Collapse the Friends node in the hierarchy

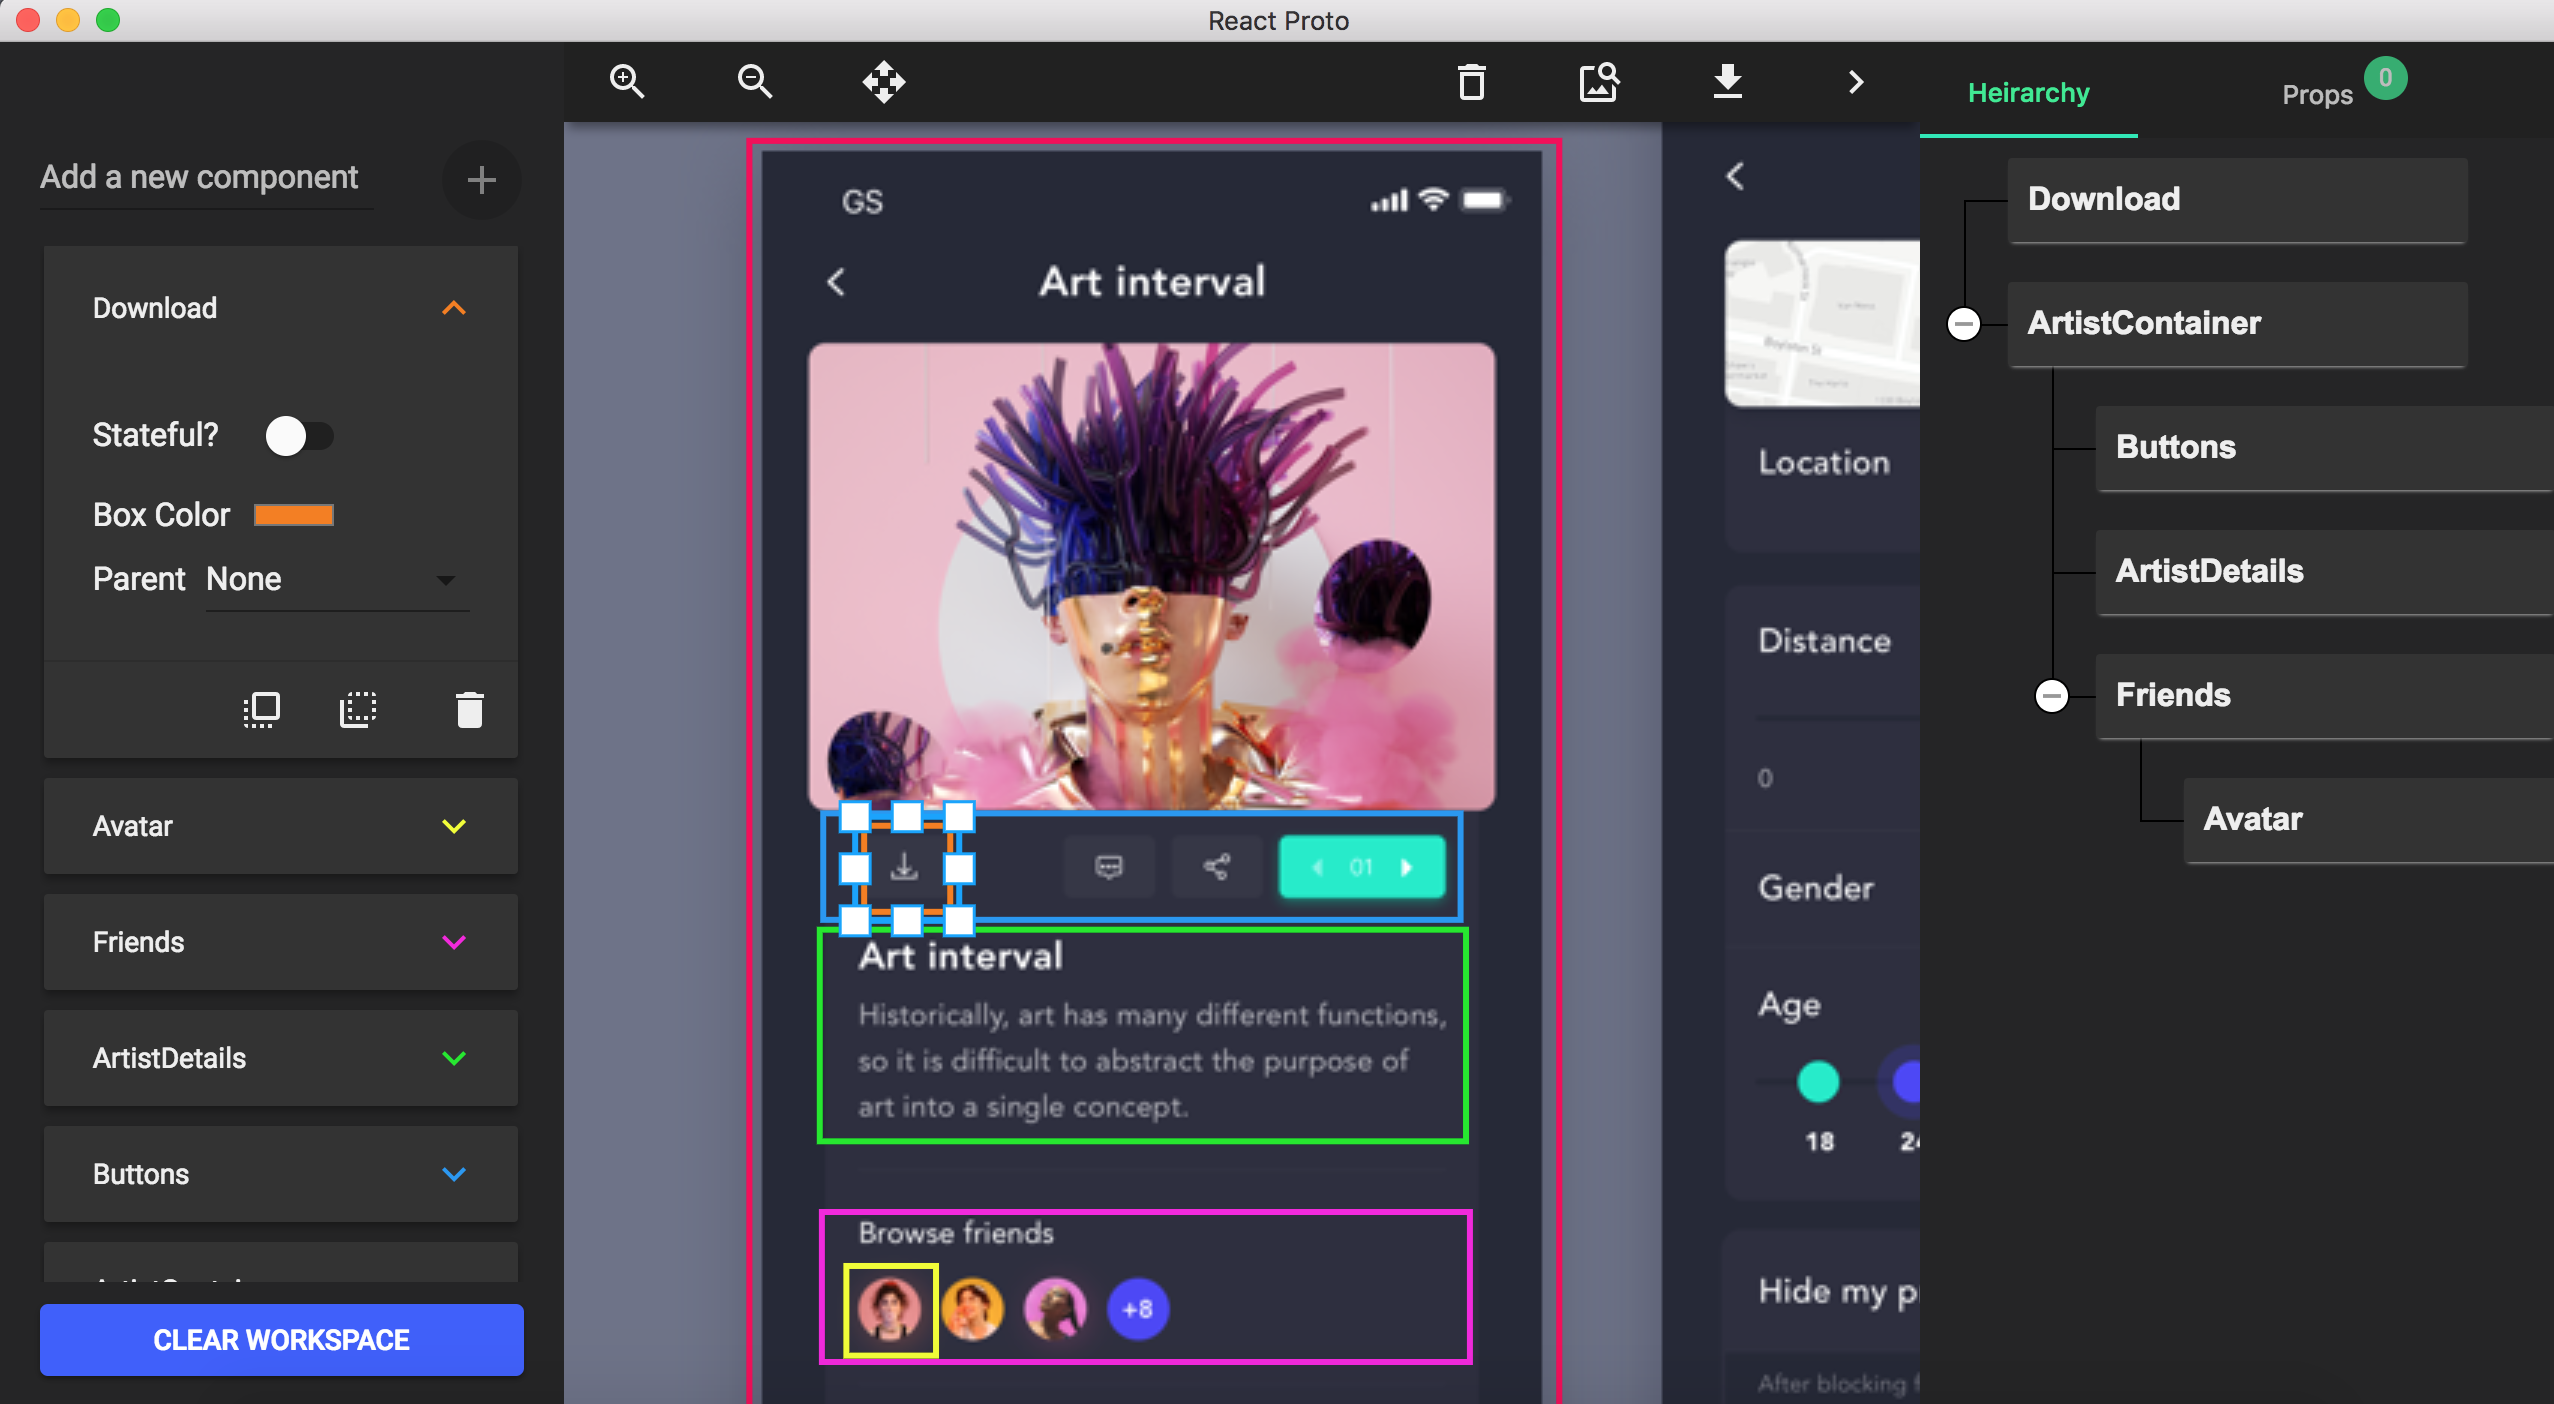pos(2051,695)
